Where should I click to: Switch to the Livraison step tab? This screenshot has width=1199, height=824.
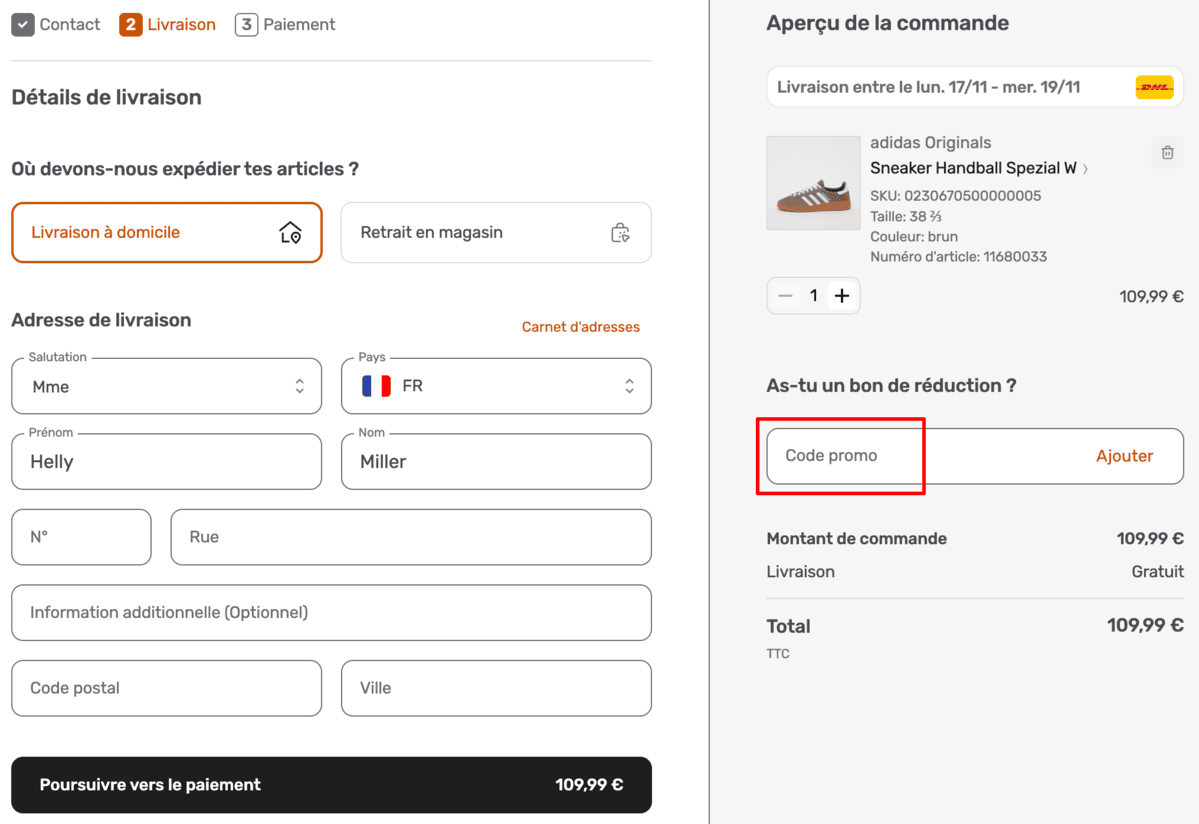(168, 25)
